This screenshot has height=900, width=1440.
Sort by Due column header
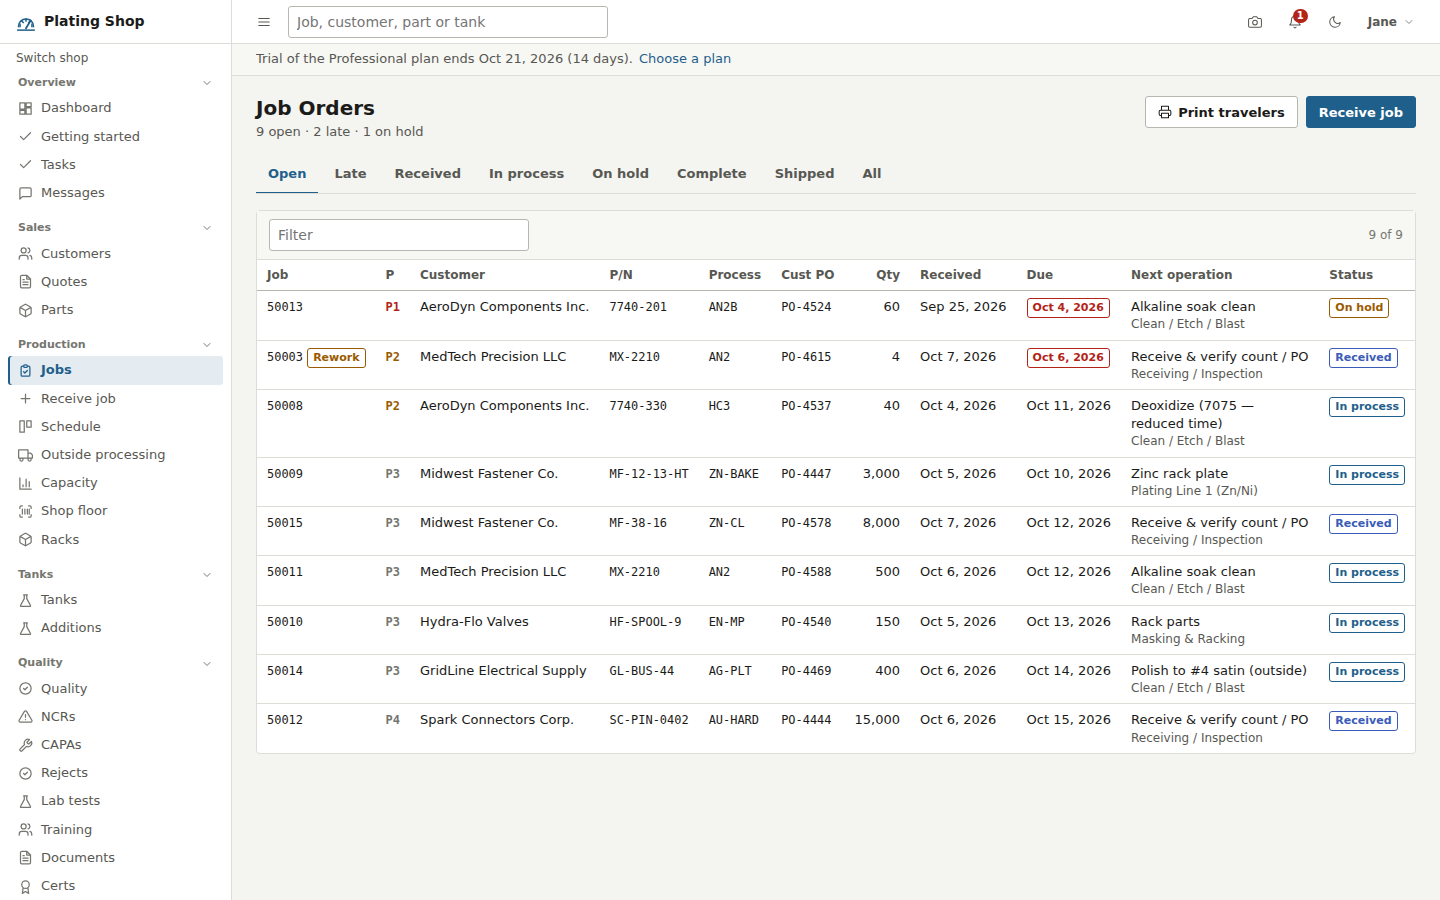1039,275
